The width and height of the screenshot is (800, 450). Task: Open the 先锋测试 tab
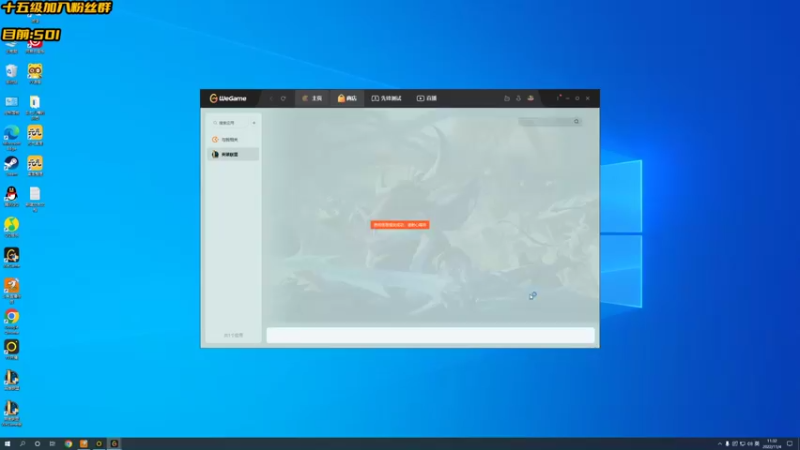click(386, 98)
